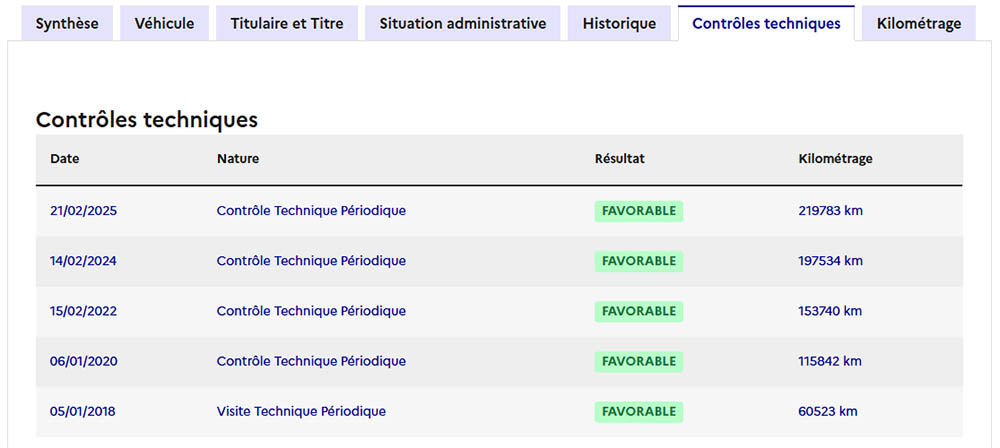This screenshot has height=448, width=1000.
Task: Select the 115842 km mileage value
Action: click(830, 361)
